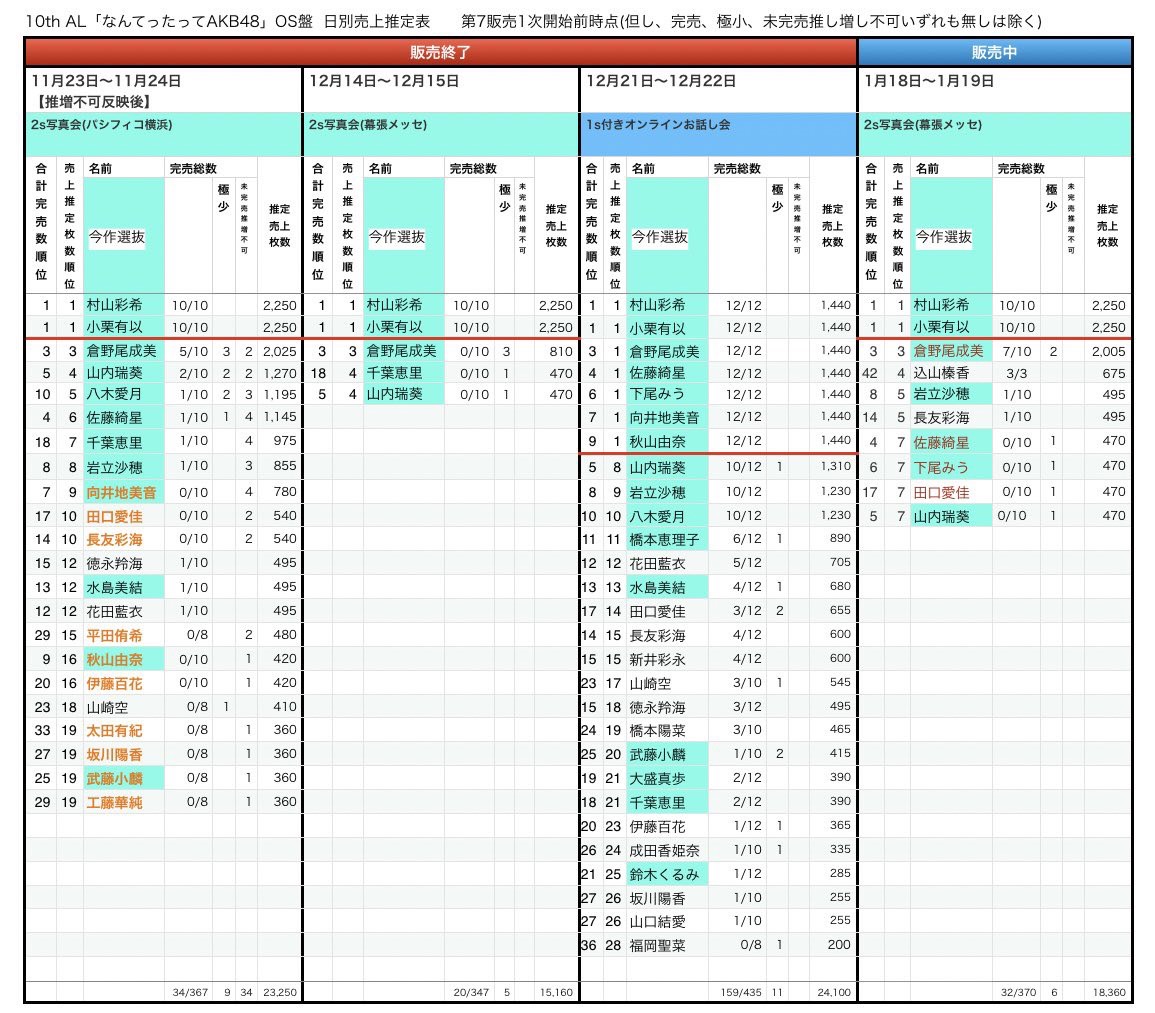Click the total 24,100 at the table bottom
The image size is (1155, 1013).
pos(834,992)
